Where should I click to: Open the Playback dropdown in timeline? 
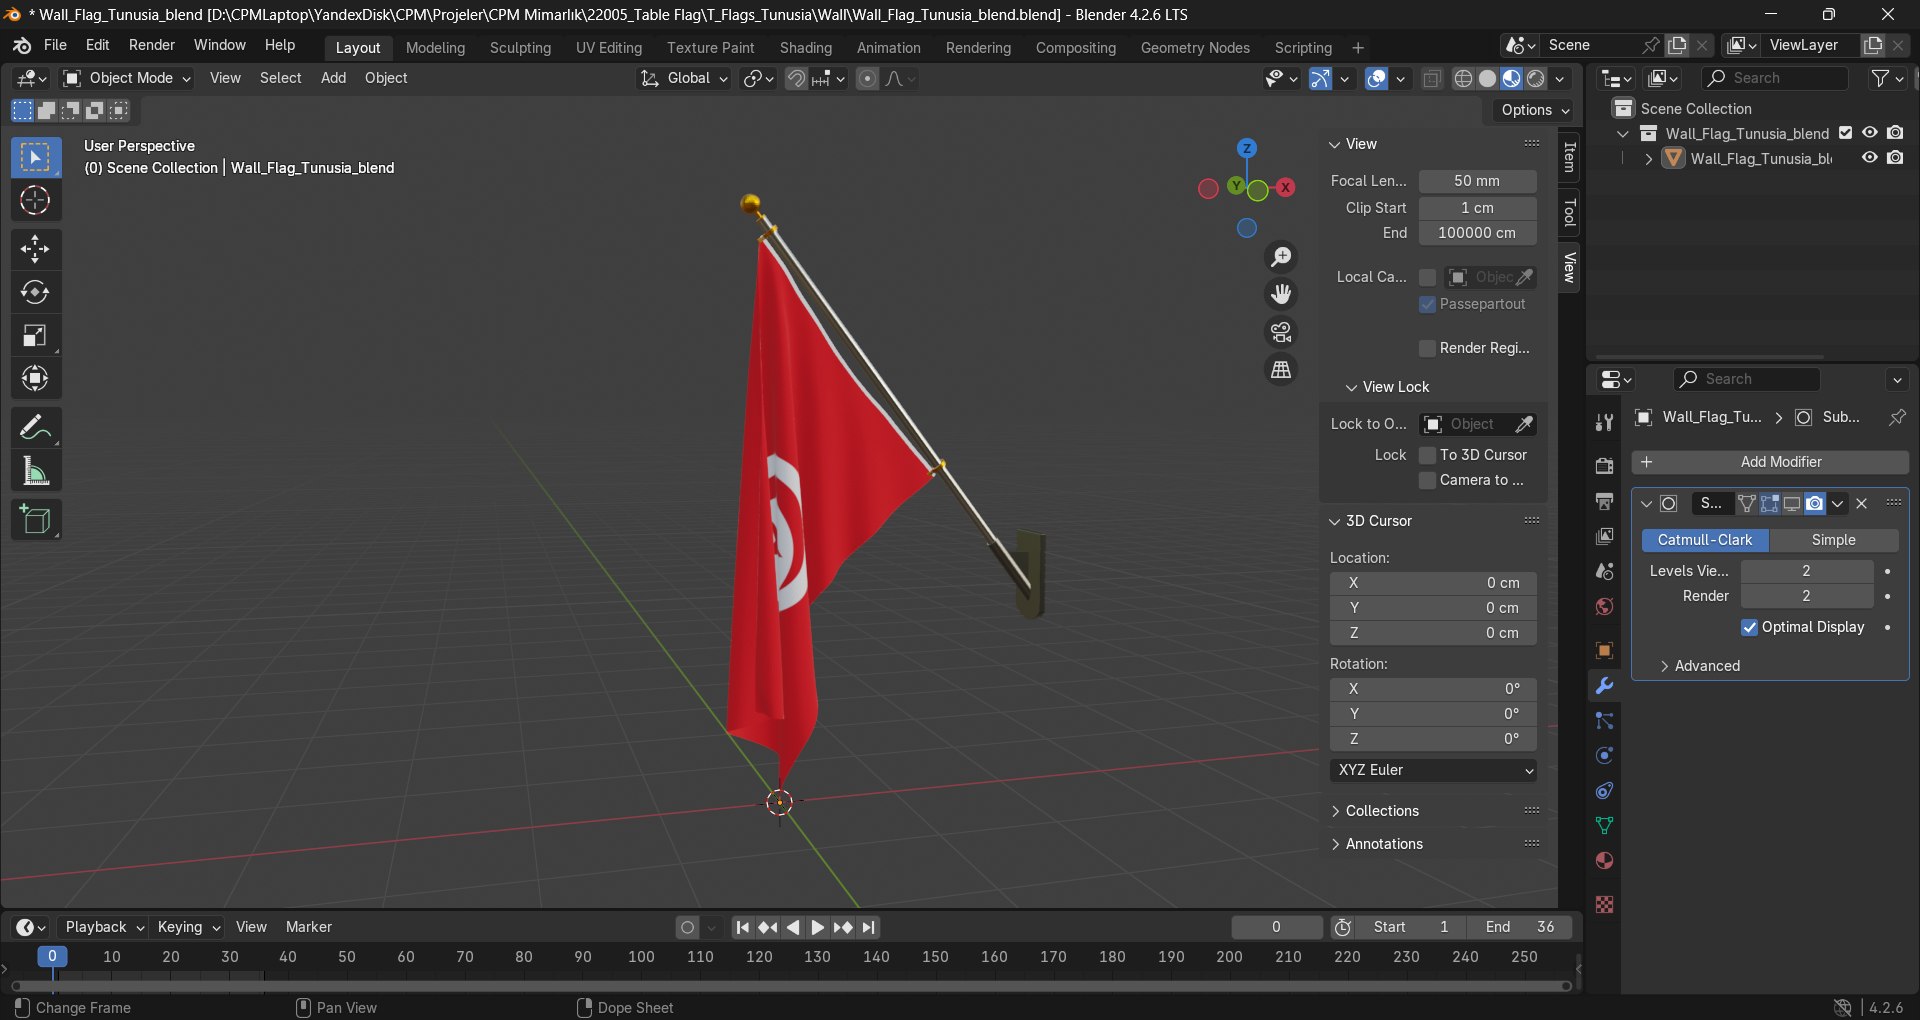(104, 927)
